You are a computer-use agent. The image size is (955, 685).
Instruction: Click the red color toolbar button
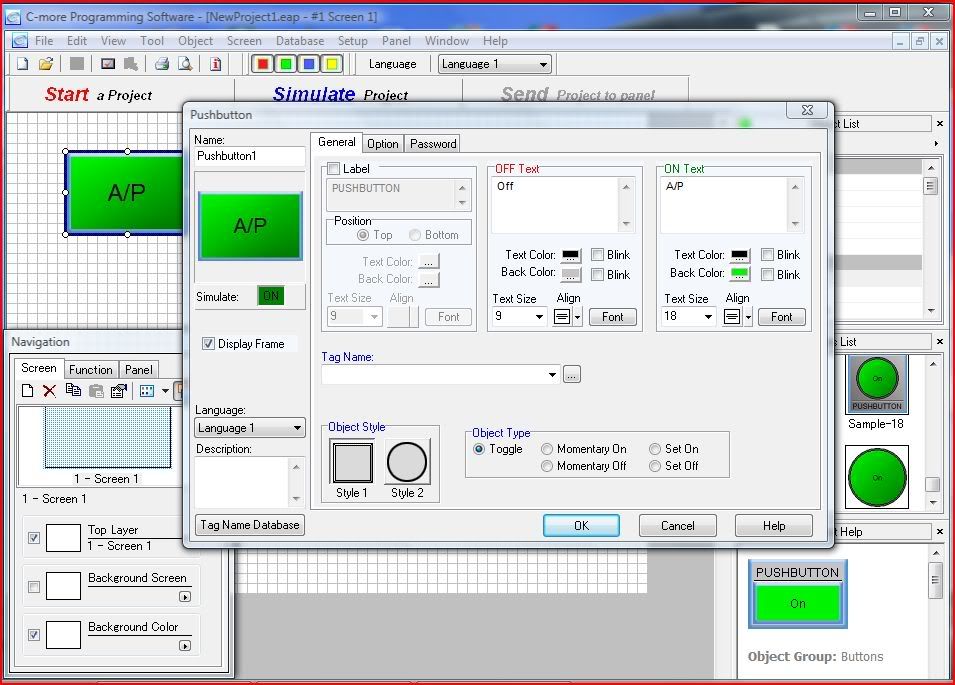[x=263, y=64]
